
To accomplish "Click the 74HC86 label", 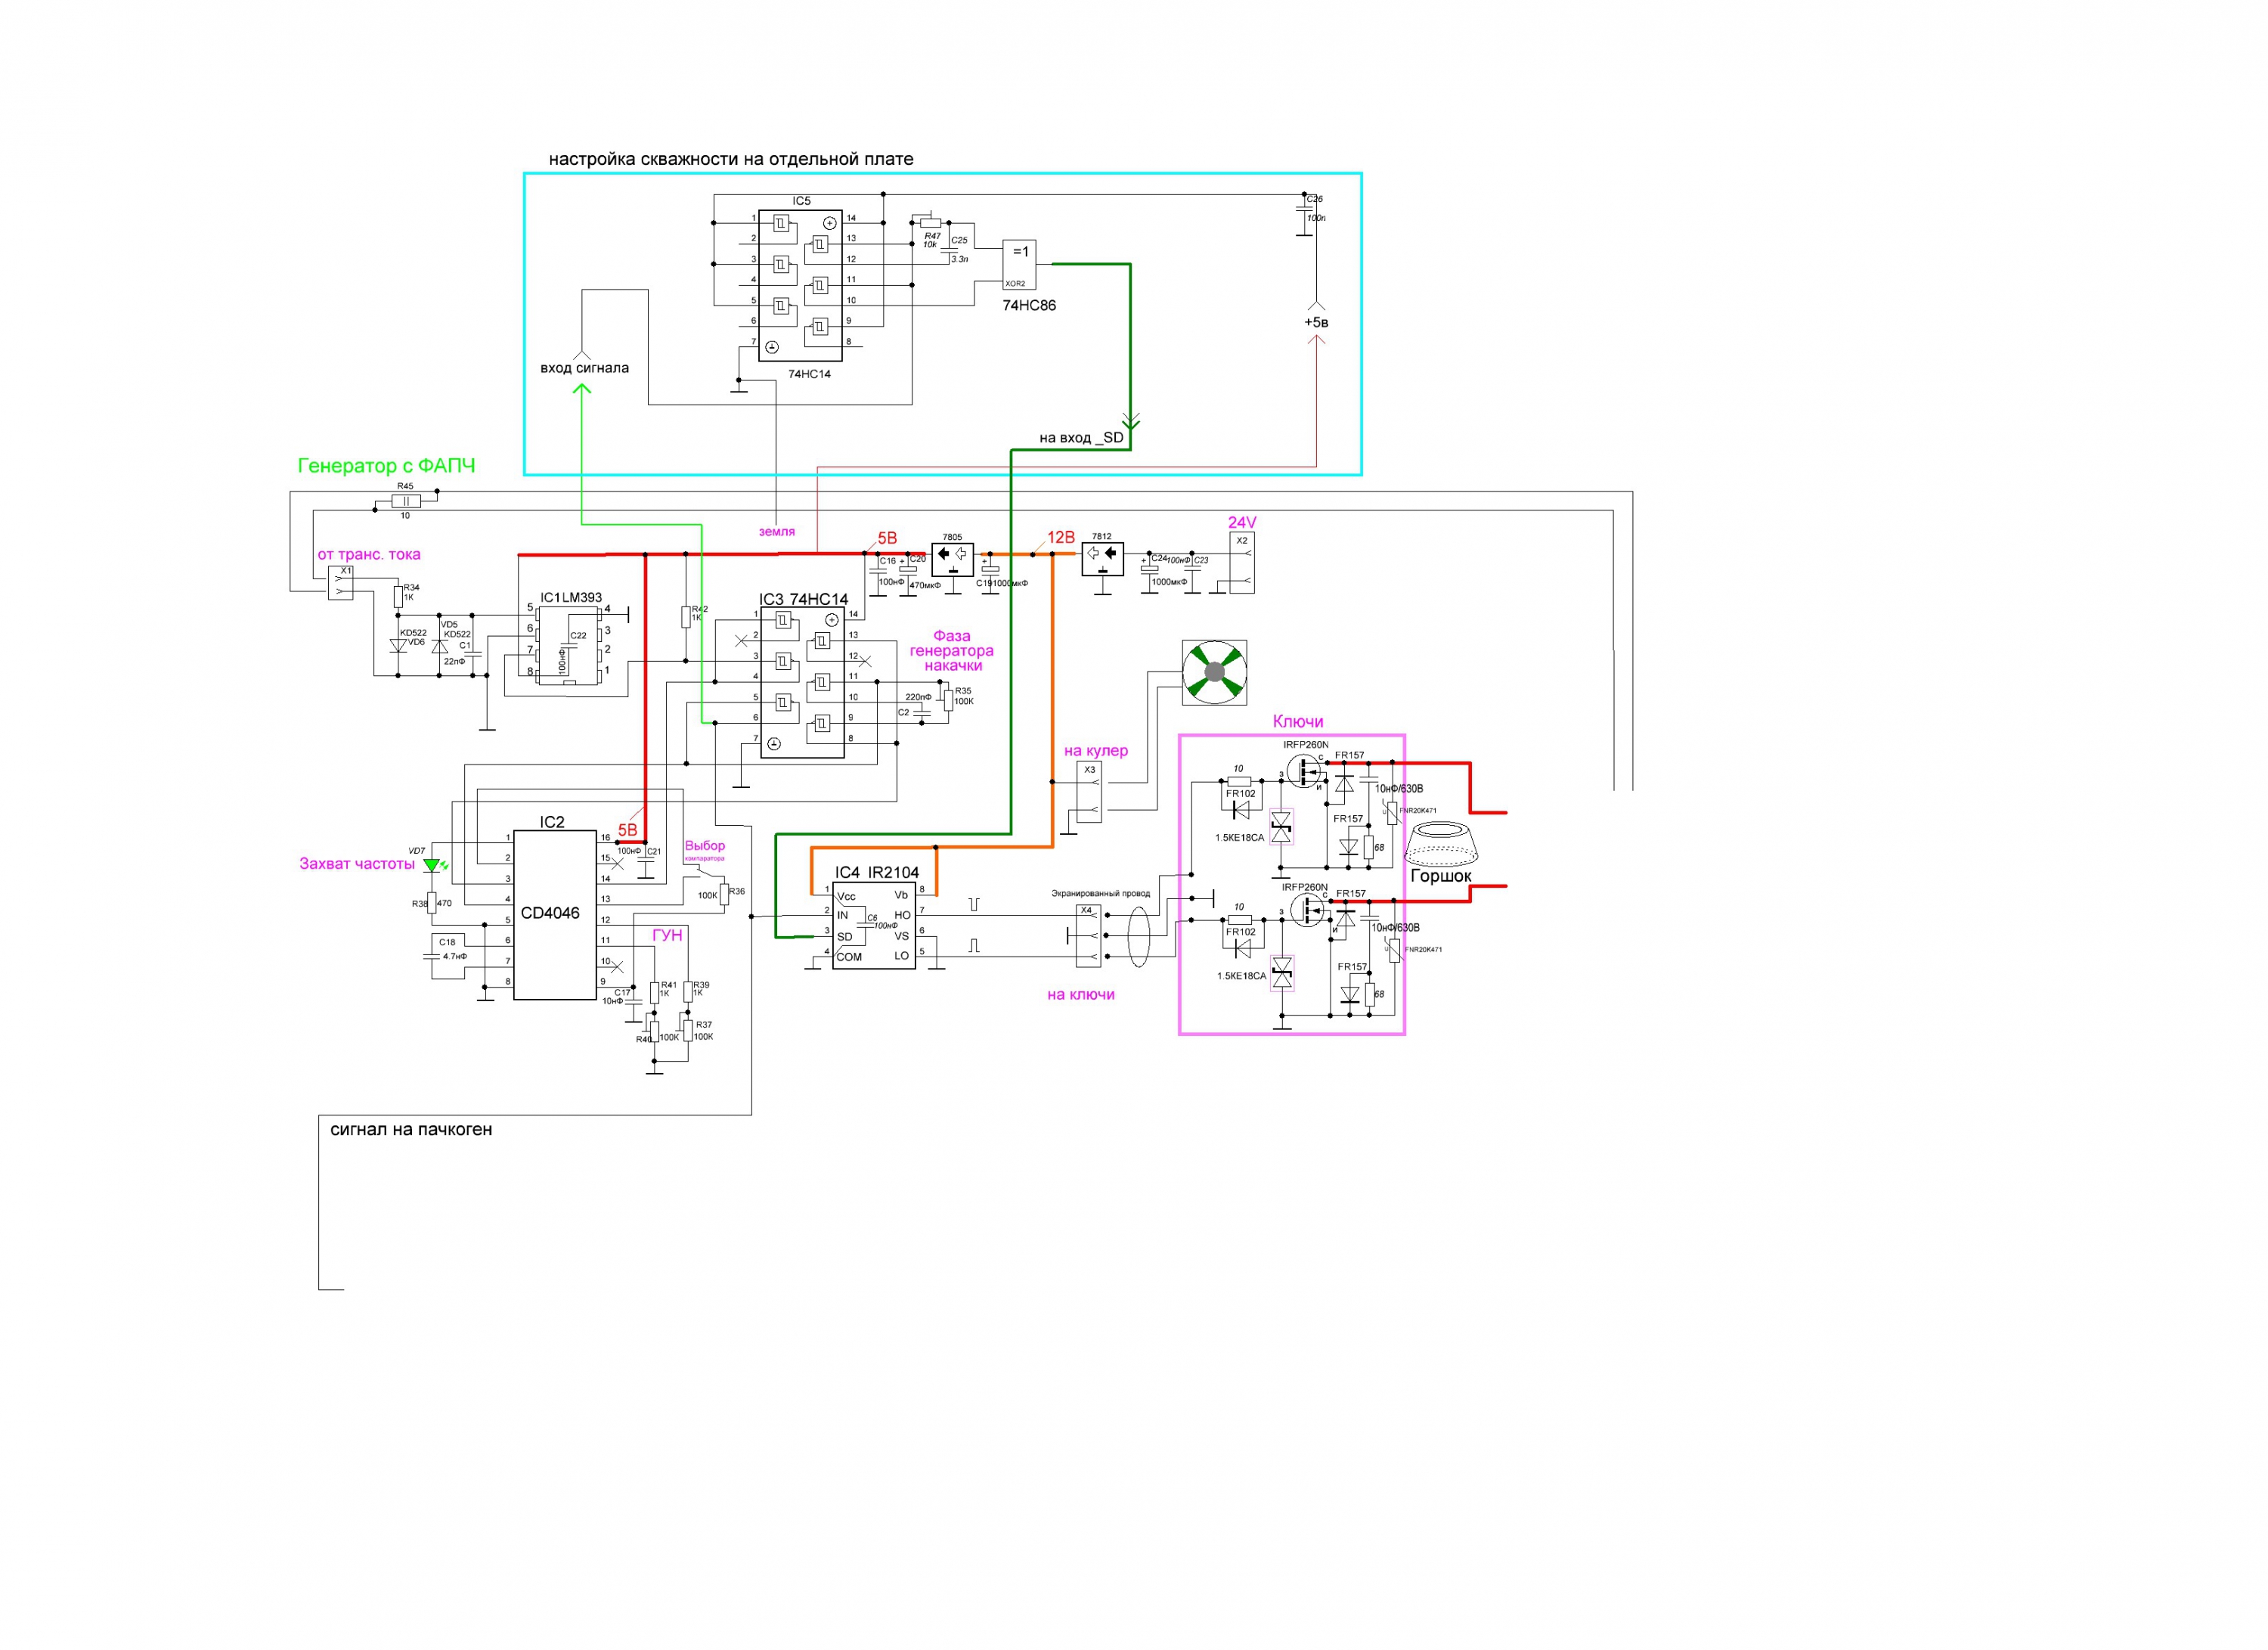I will (1029, 306).
